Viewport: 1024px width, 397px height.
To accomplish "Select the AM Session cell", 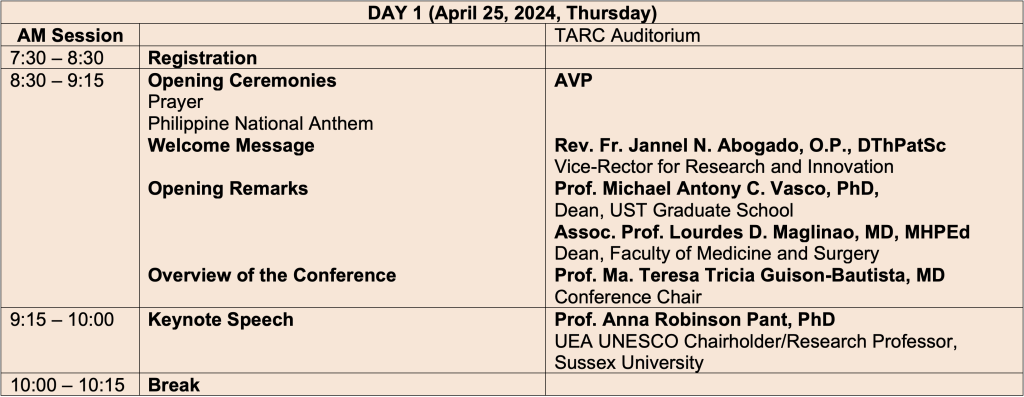I will tap(70, 35).
